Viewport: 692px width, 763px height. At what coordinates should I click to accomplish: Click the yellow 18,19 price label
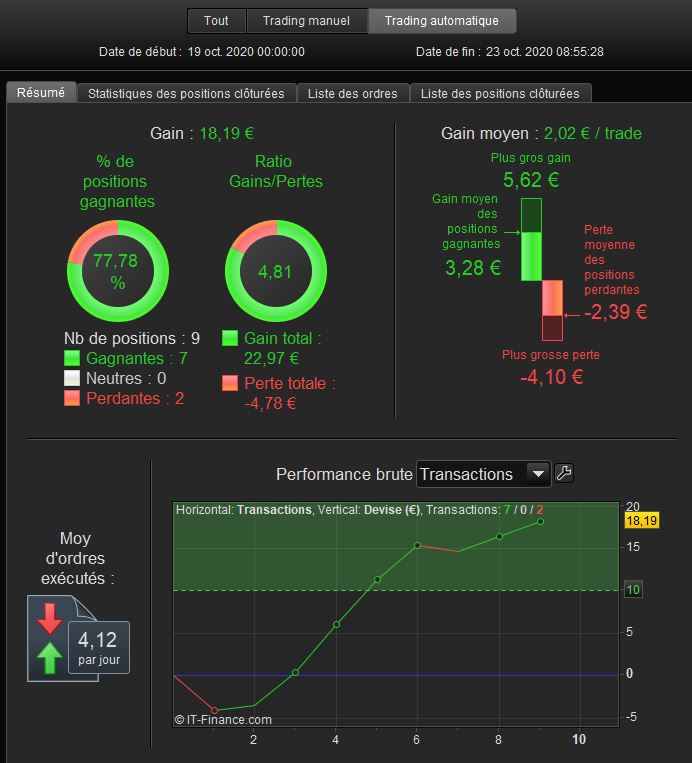(x=641, y=521)
